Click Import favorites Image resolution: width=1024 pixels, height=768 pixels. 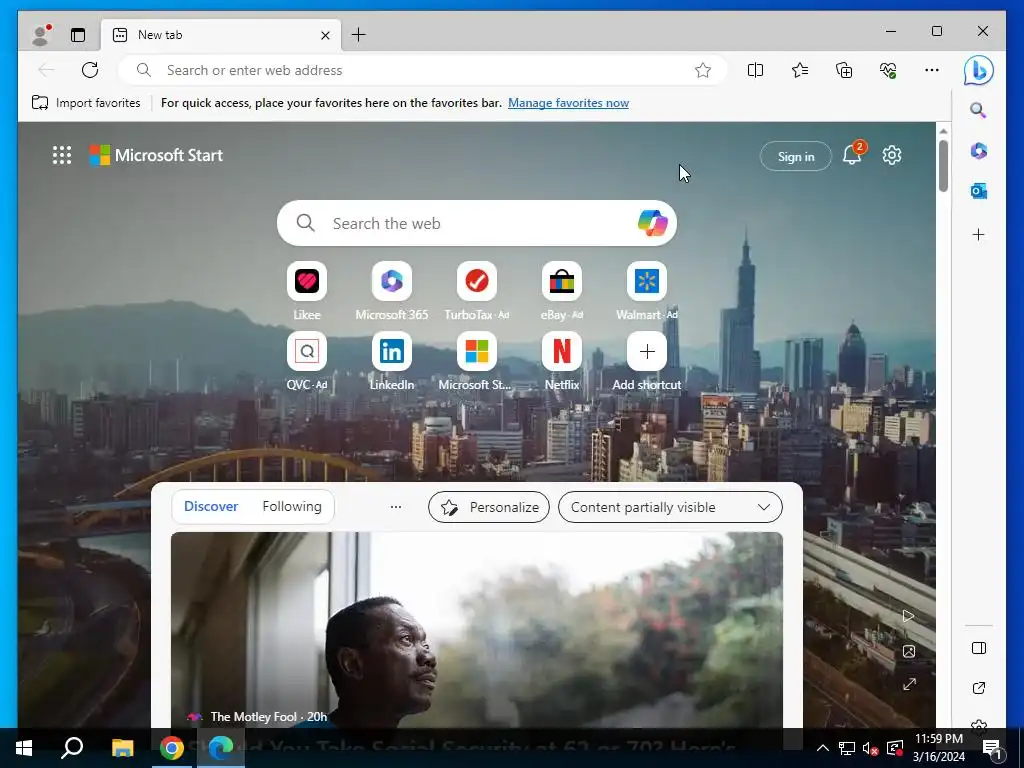click(x=86, y=103)
